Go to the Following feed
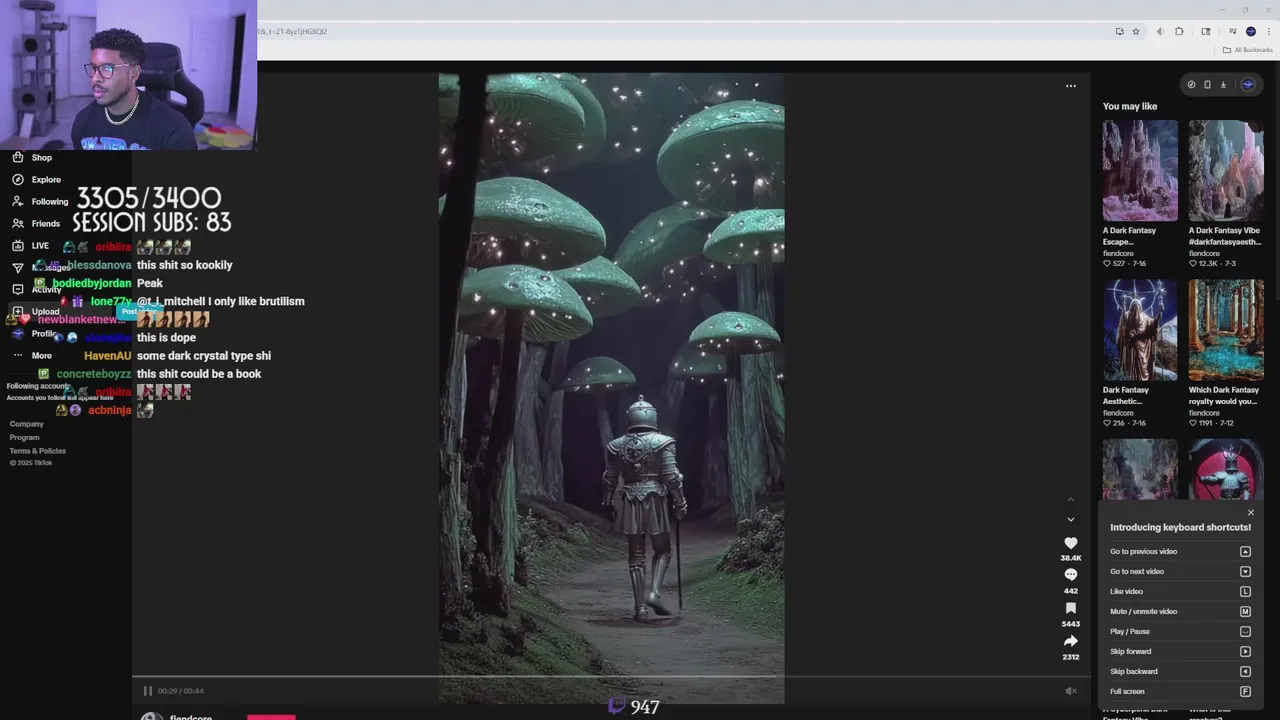Screen dimensions: 1280x720 pyautogui.click(x=39, y=201)
